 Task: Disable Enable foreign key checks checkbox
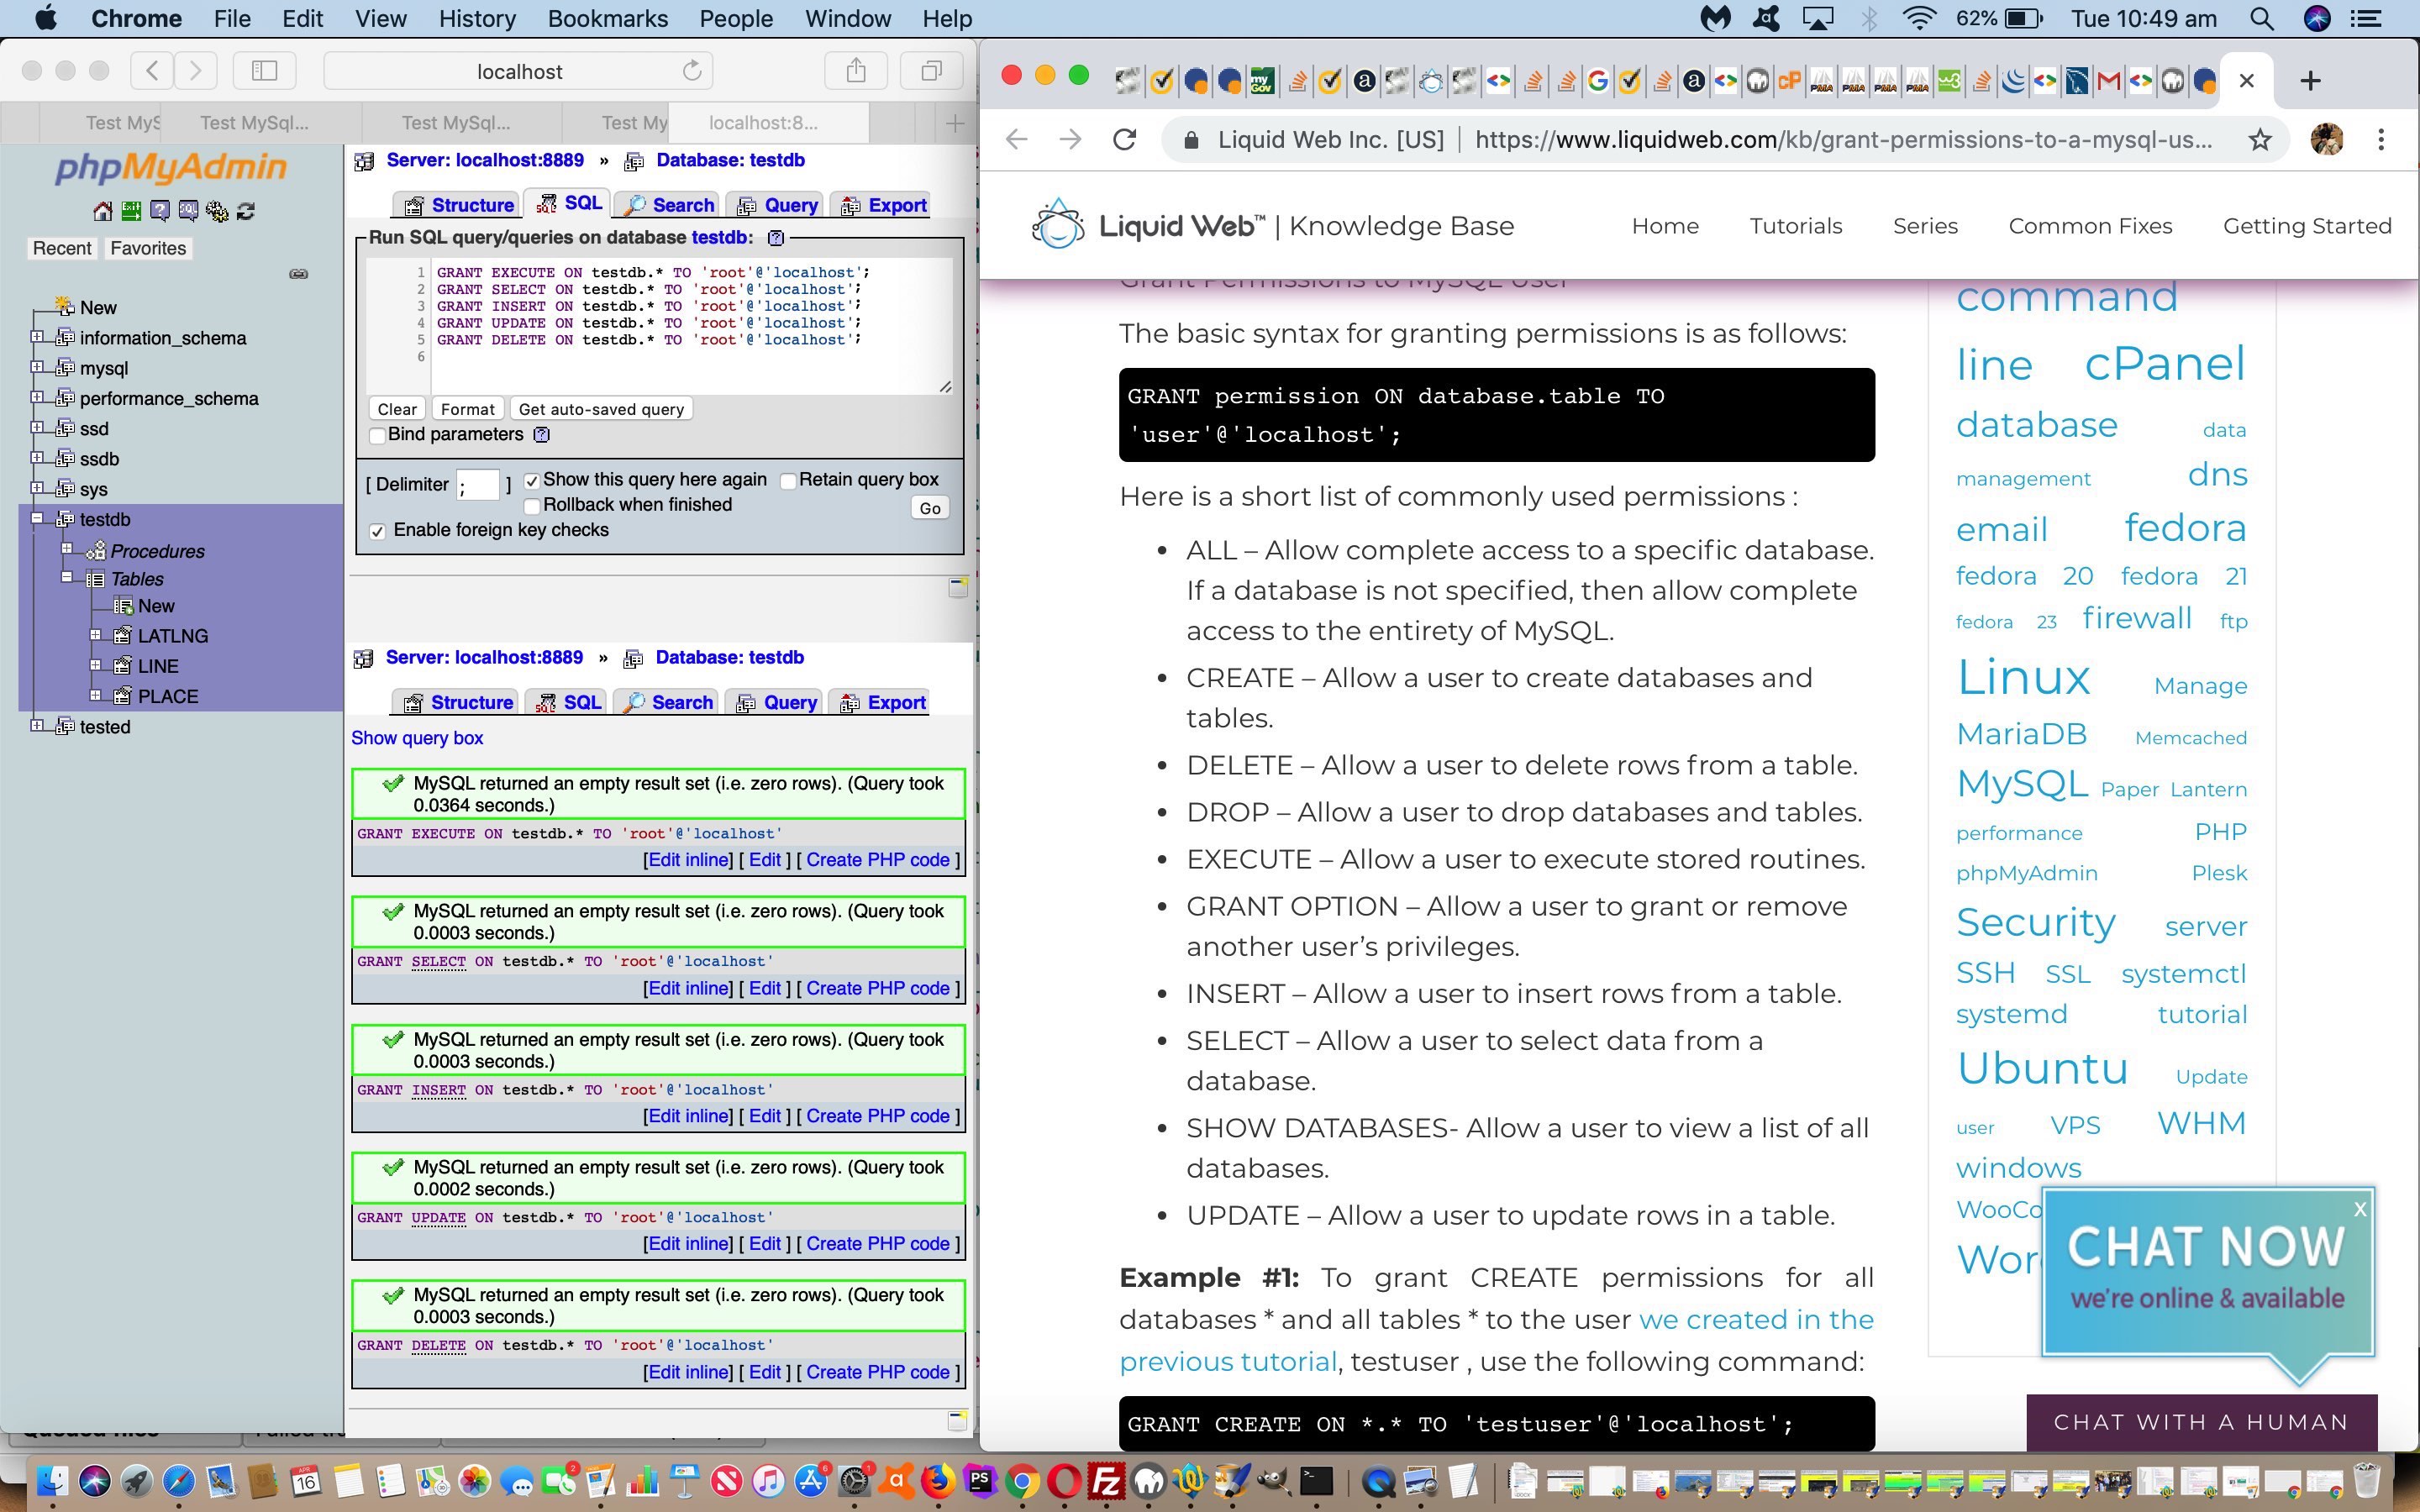[377, 531]
